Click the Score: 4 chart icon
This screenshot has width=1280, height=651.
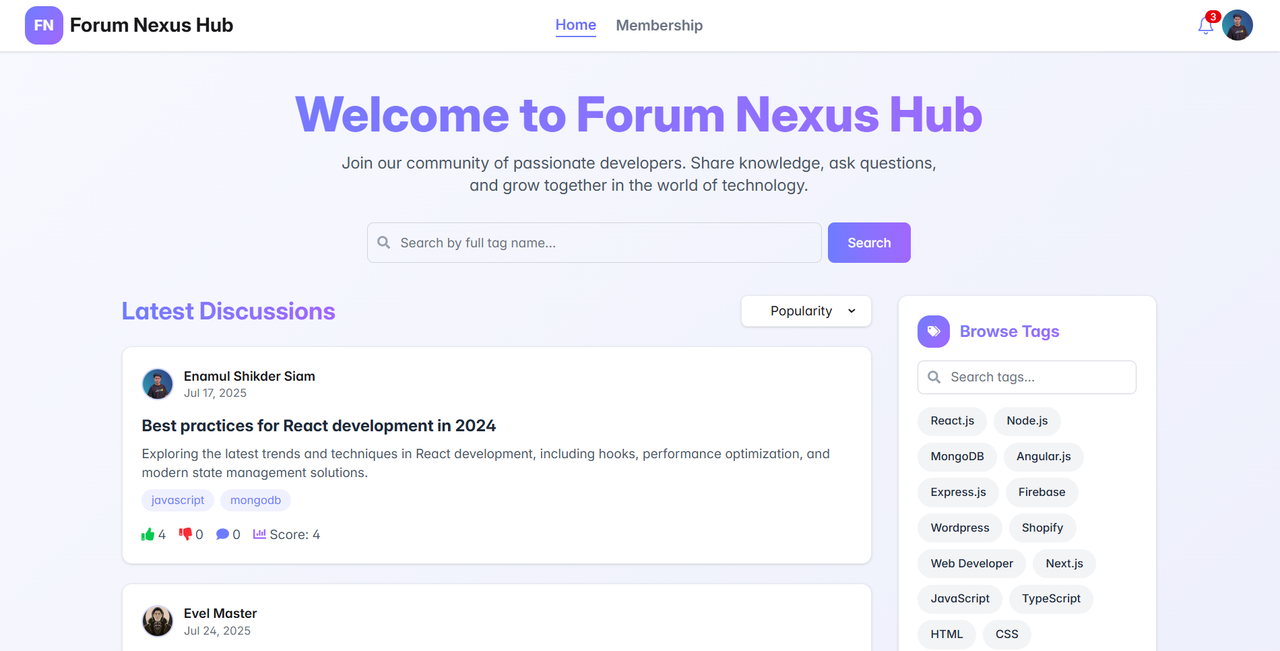tap(260, 534)
